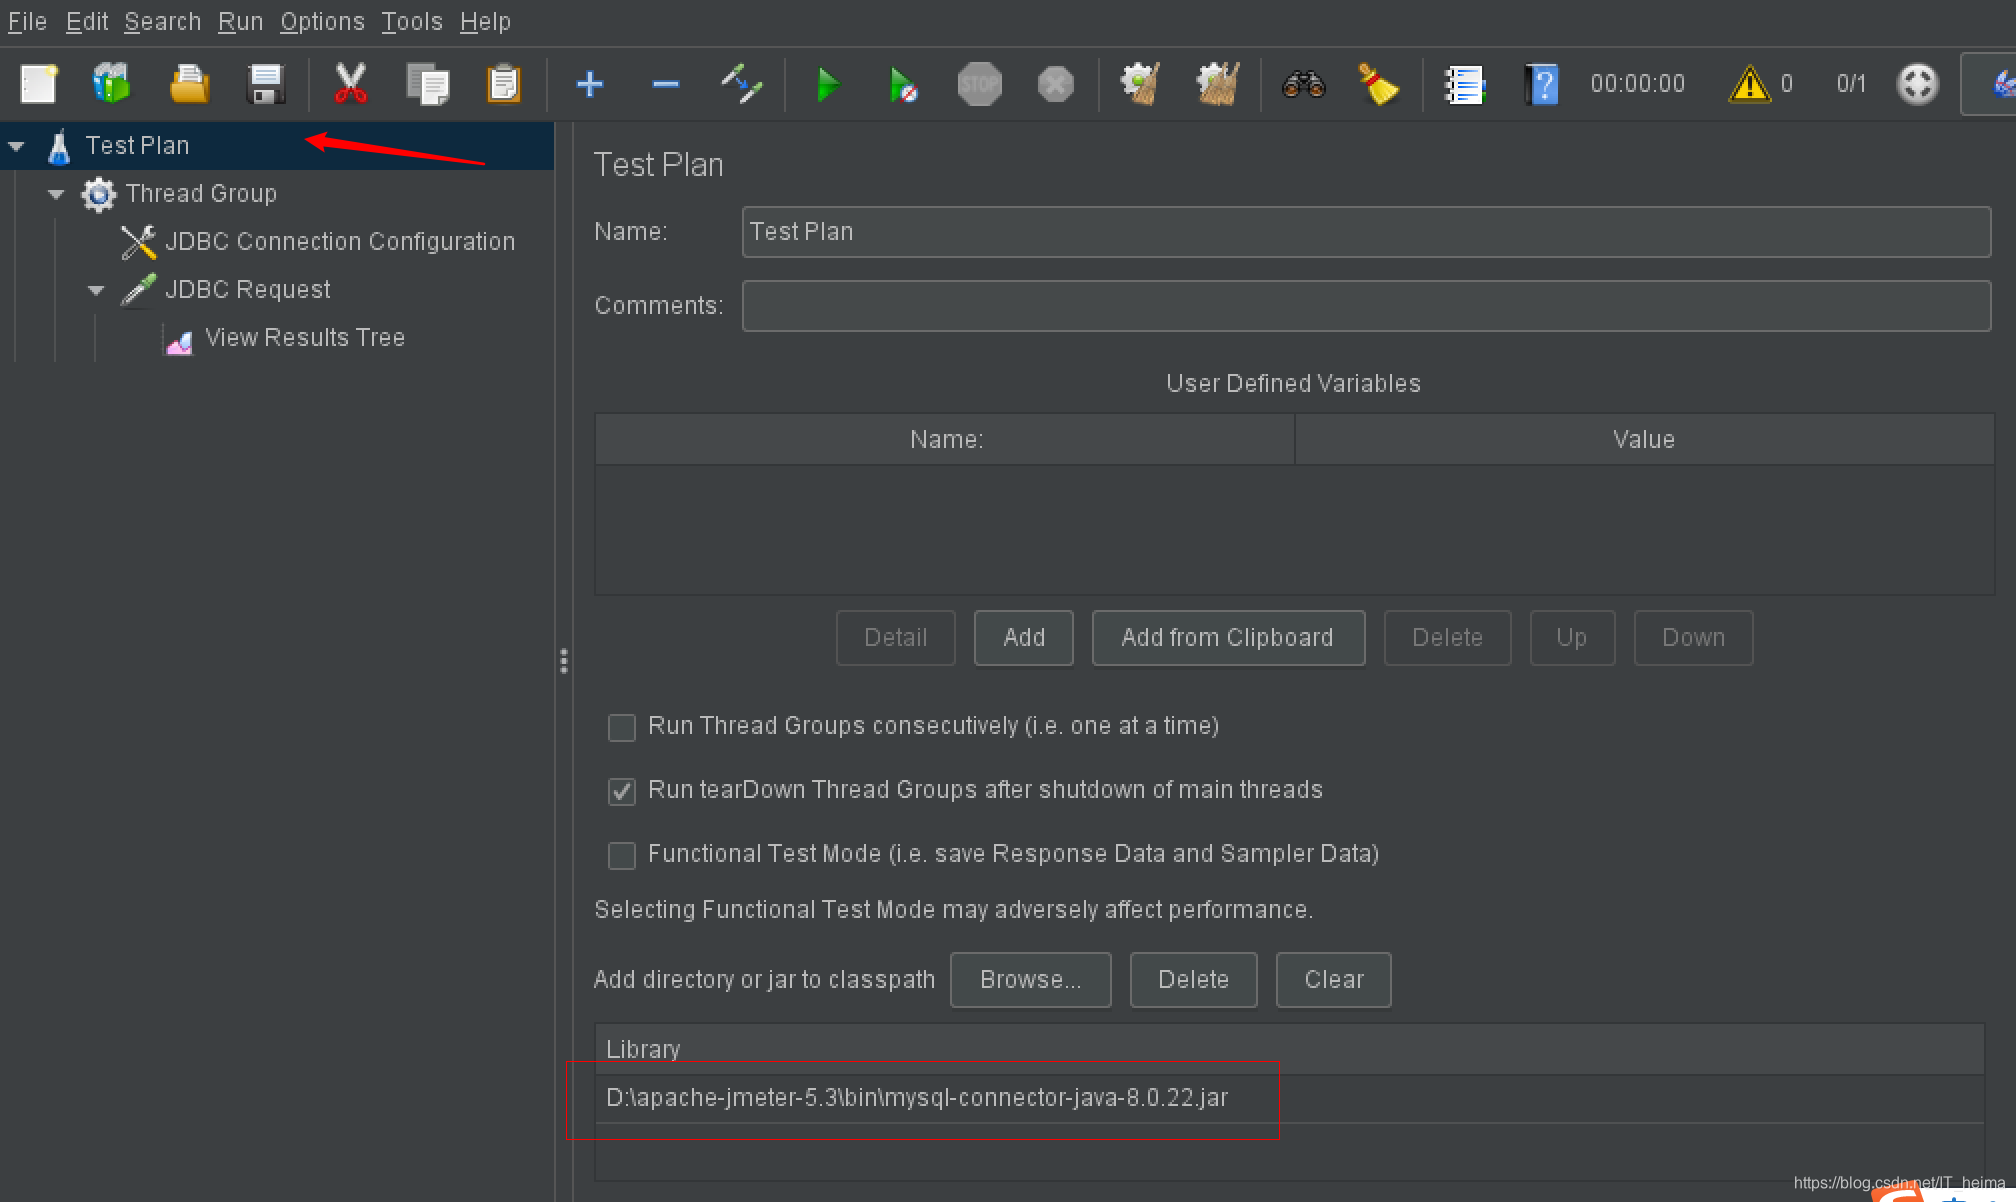
Task: Uncheck Run tearDown Thread Groups option
Action: pyautogui.click(x=622, y=791)
